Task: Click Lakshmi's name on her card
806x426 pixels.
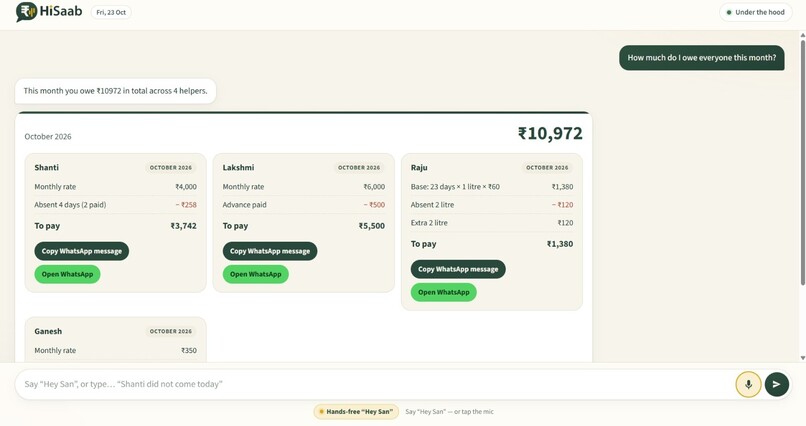Action: [238, 168]
